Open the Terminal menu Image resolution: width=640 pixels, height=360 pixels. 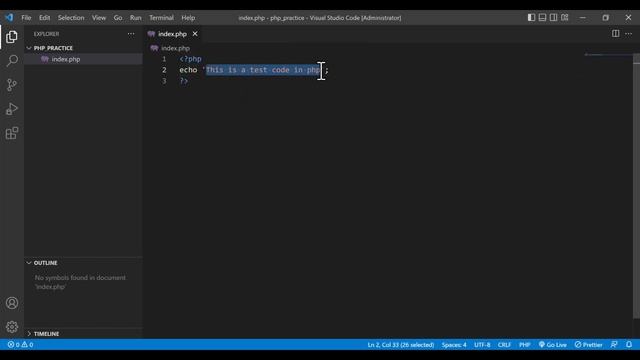click(x=161, y=18)
